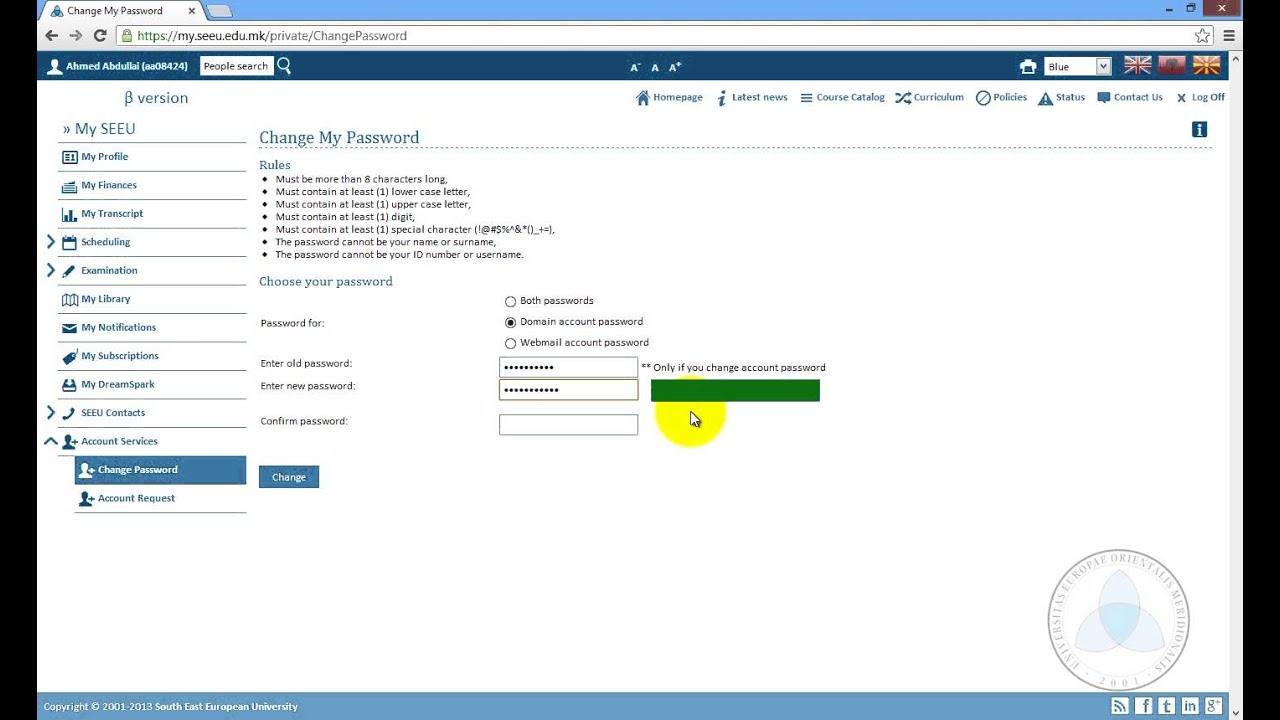
Task: Reload the page with refresh icon
Action: [x=100, y=35]
